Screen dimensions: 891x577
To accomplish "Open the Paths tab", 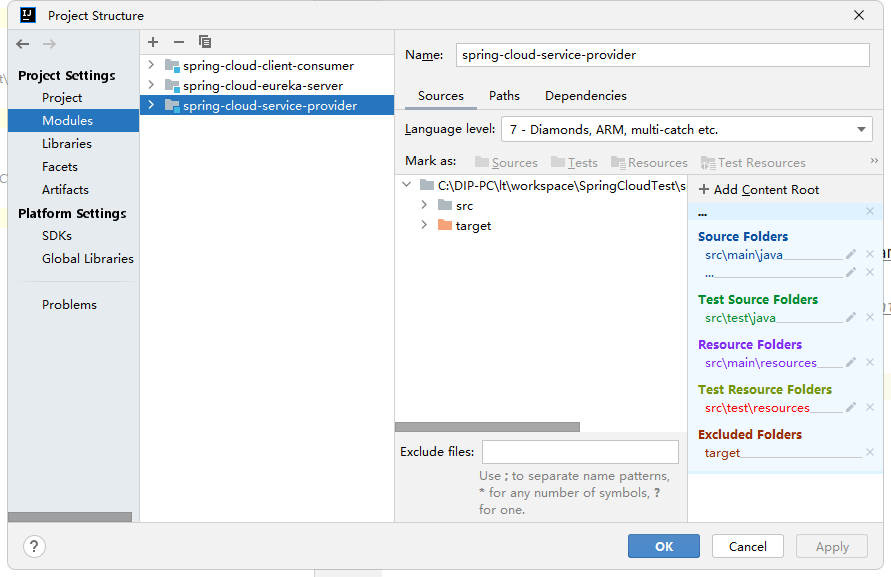I will tap(504, 96).
